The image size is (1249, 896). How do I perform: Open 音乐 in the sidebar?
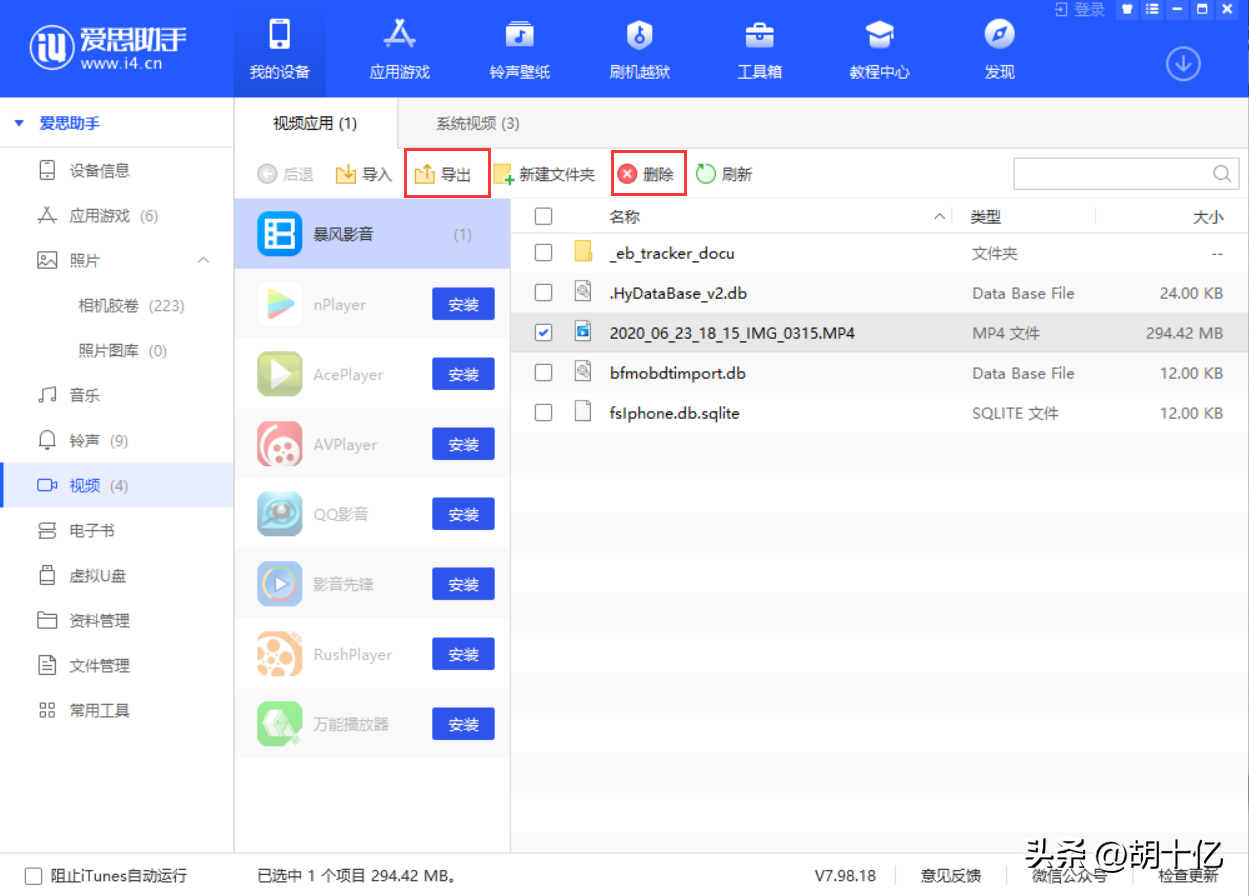(117, 396)
